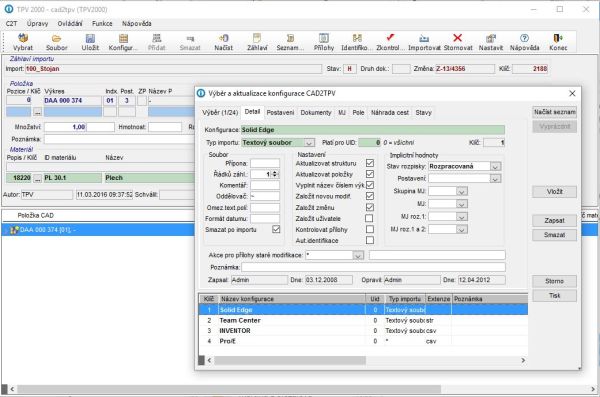
Task: Open the MJ roz.1 dropdown
Action: (461, 217)
